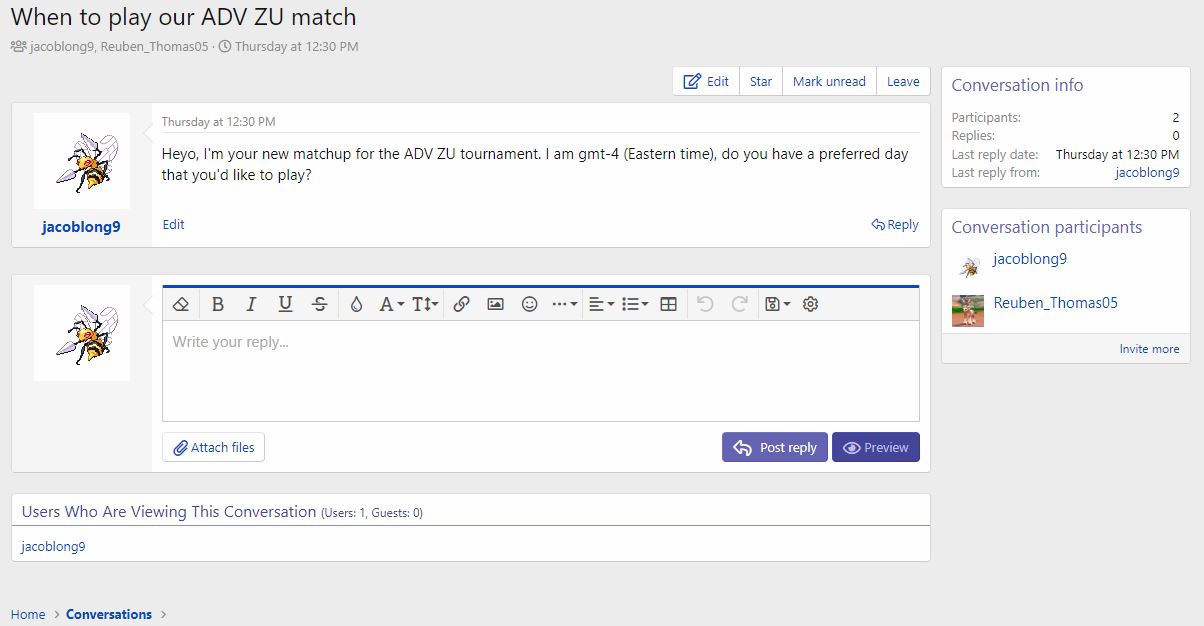Open the font family dropdown
Viewport: 1204px width, 626px height.
coord(391,304)
